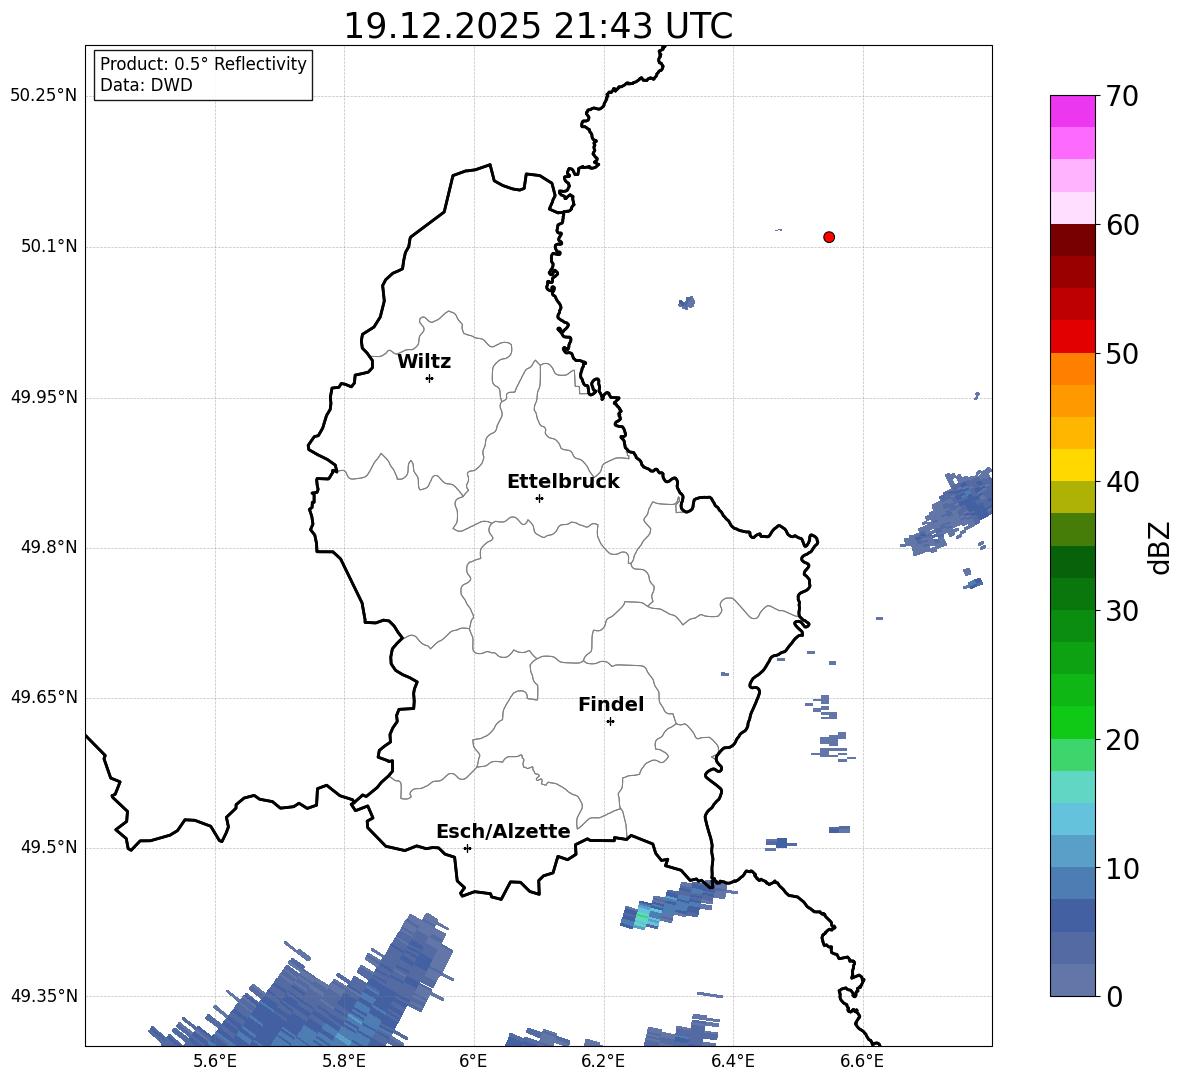Click the 'Data: DWD' text
1184x1081 pixels.
pyautogui.click(x=146, y=85)
